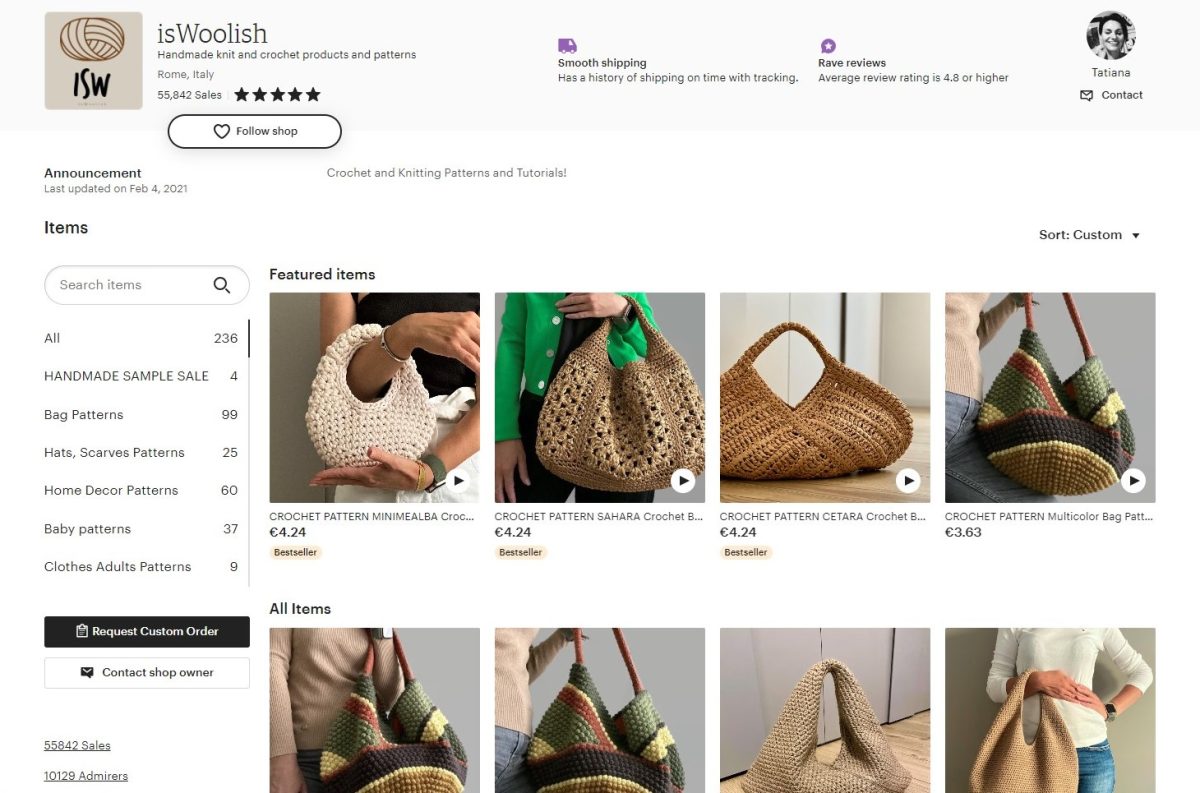
Task: Toggle Follow shop for isWoolish
Action: pos(254,130)
